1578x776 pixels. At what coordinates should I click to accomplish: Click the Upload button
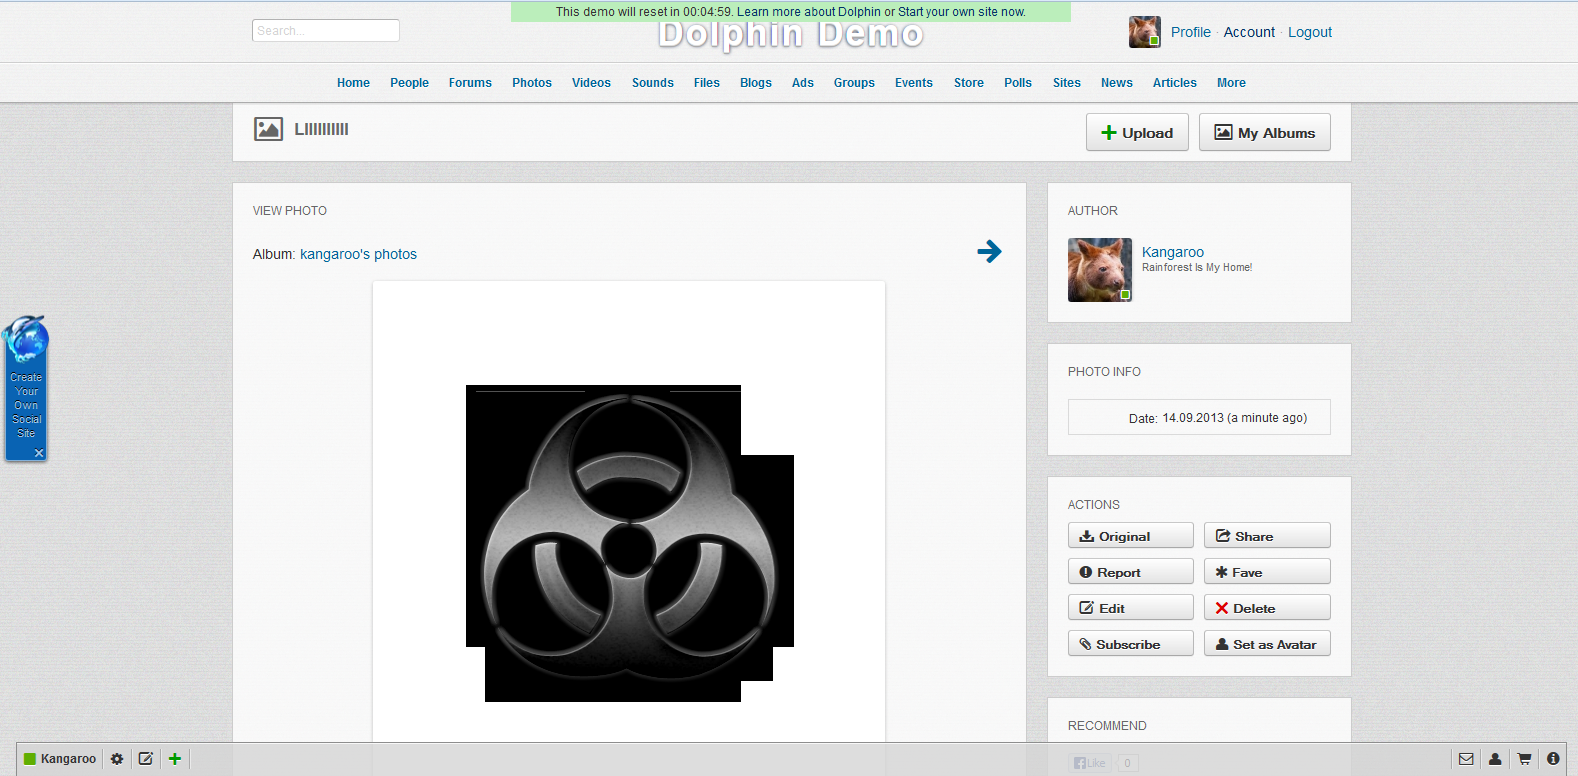pos(1137,133)
